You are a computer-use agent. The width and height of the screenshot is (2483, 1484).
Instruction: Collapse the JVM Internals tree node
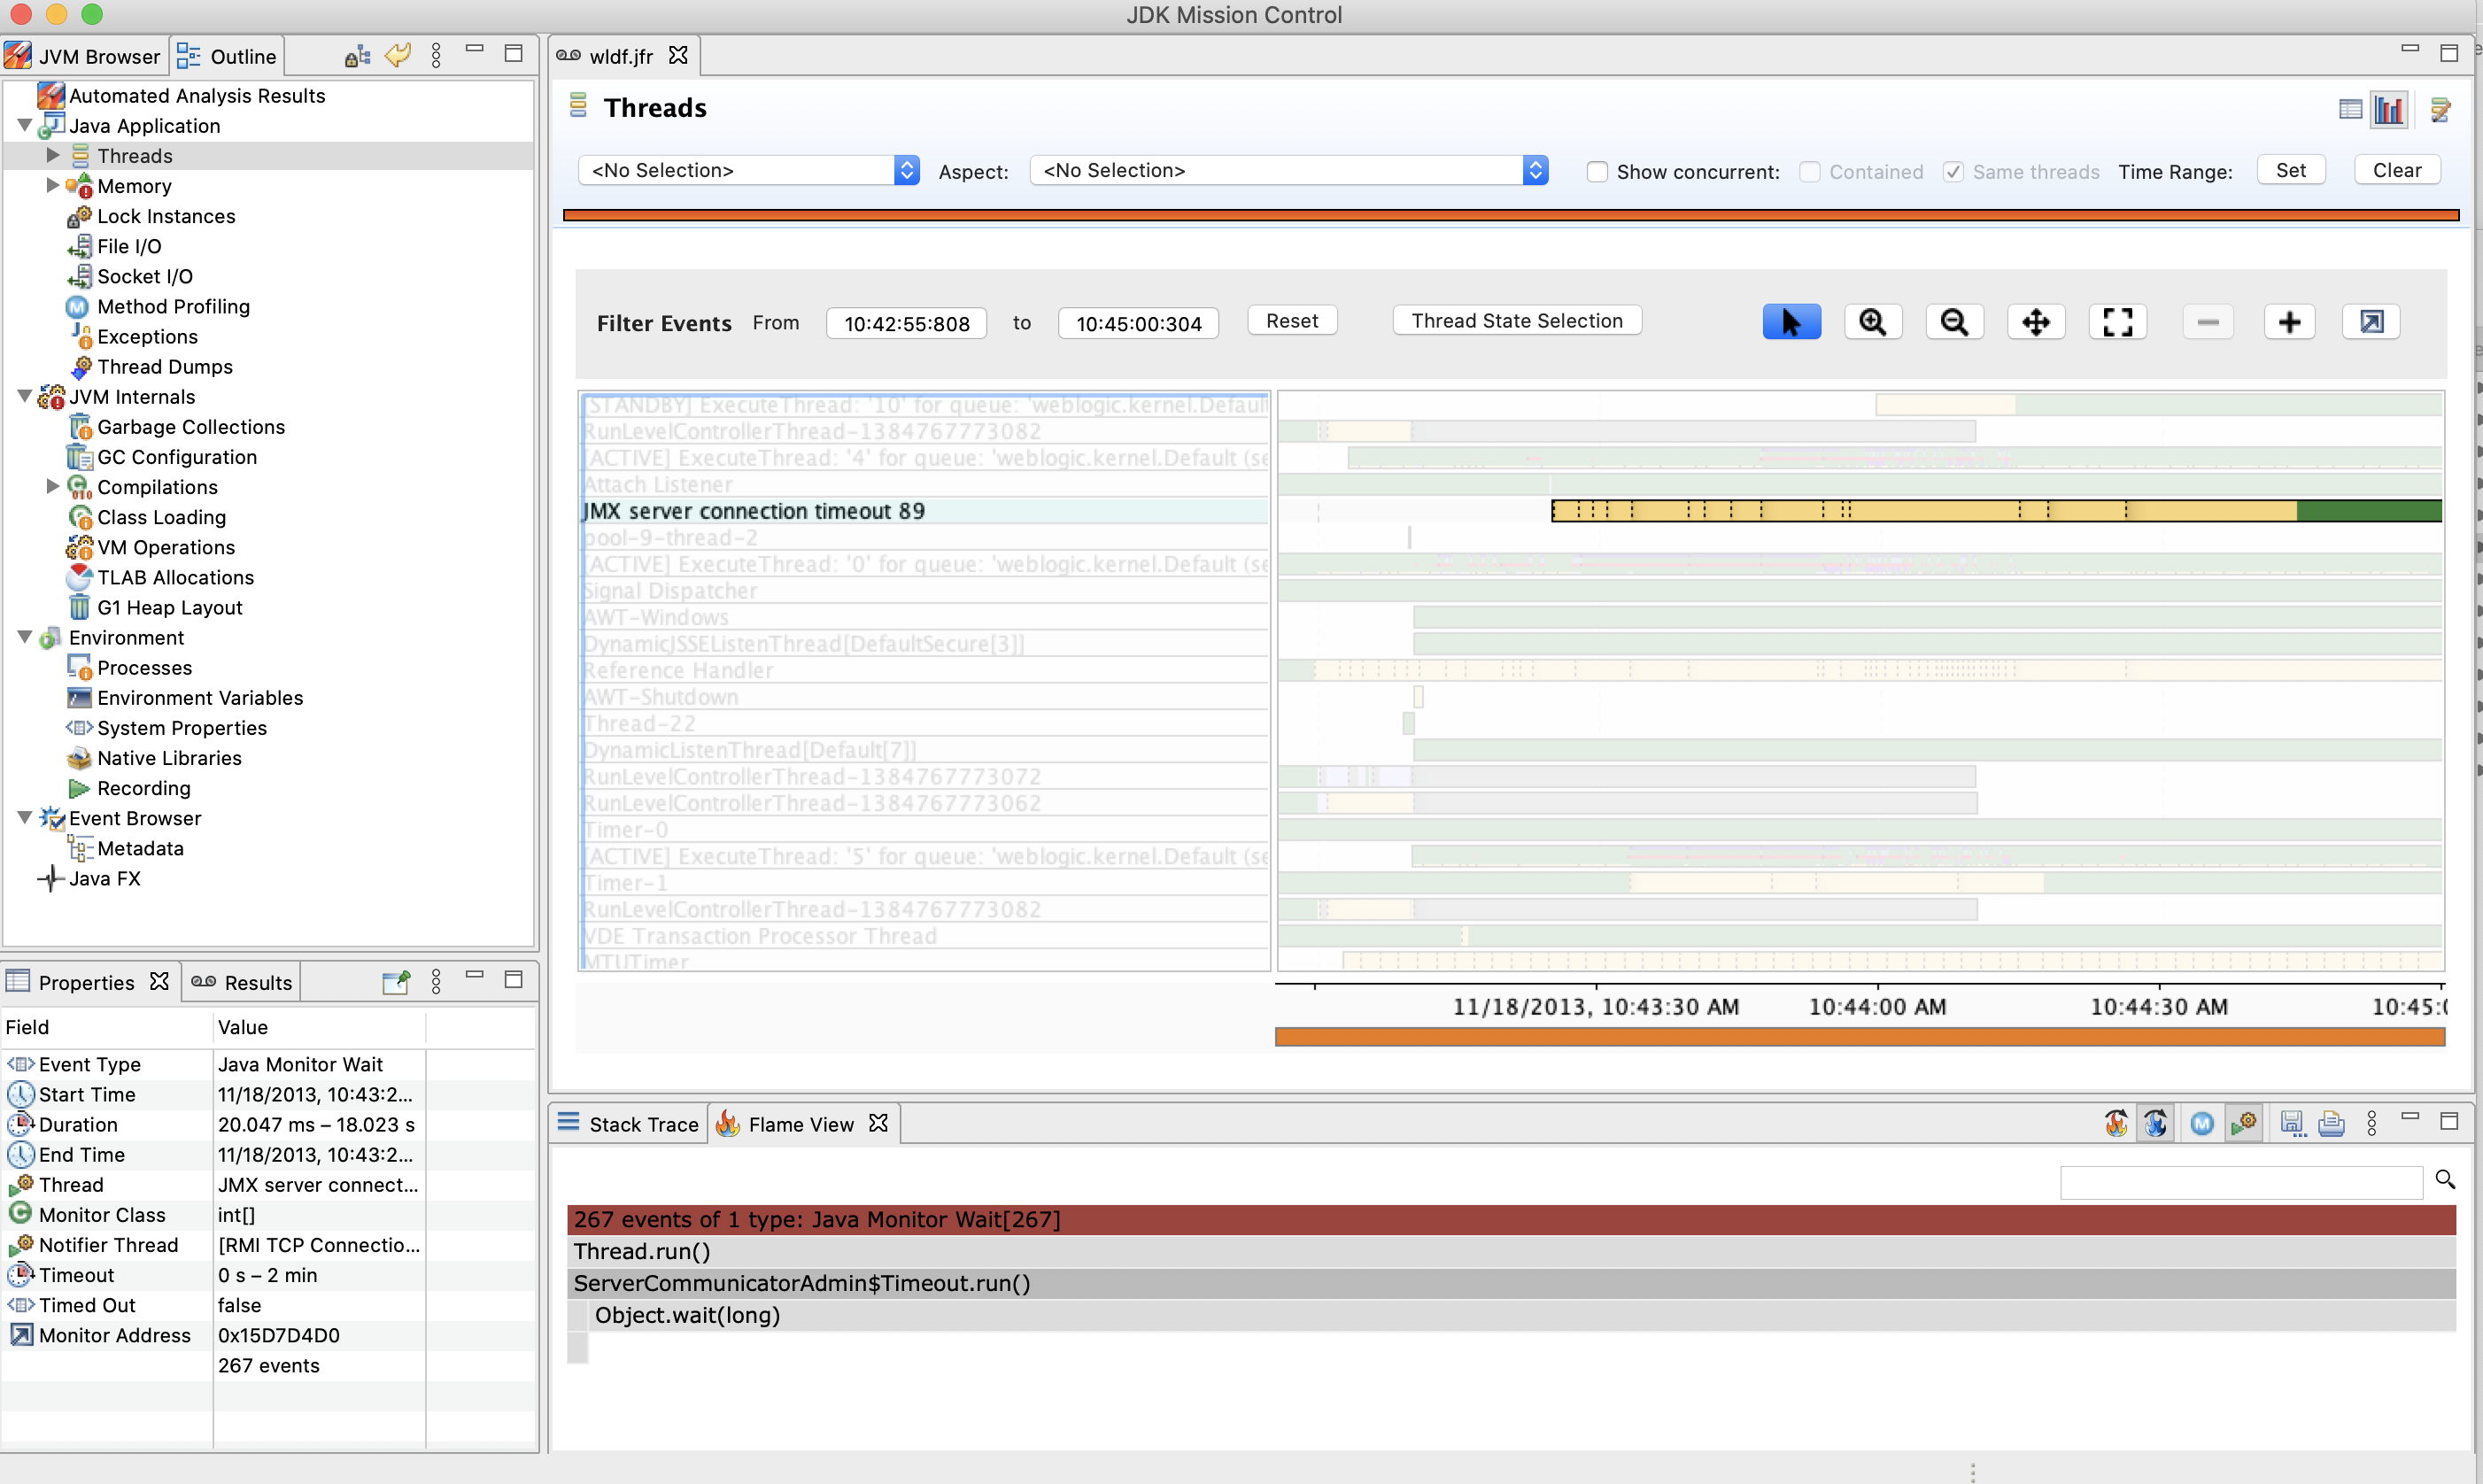click(25, 397)
